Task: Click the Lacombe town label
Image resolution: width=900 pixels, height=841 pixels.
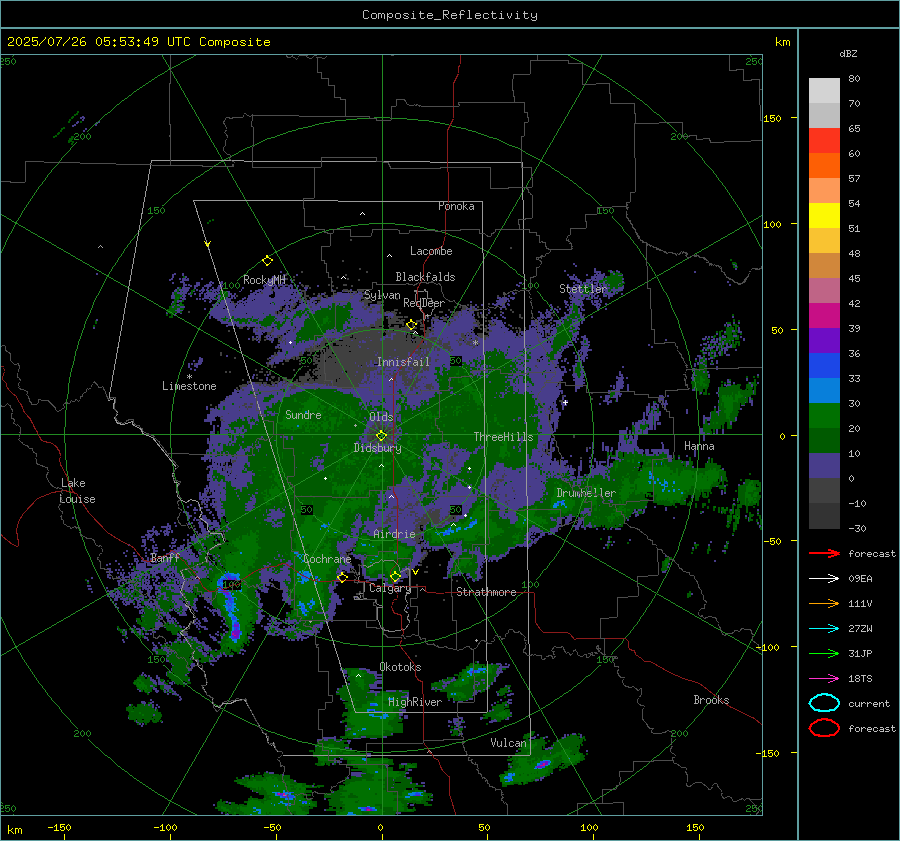Action: point(431,251)
